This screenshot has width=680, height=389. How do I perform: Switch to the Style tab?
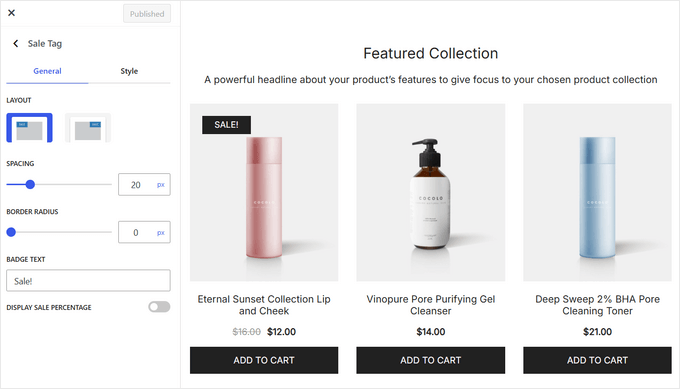tap(129, 71)
